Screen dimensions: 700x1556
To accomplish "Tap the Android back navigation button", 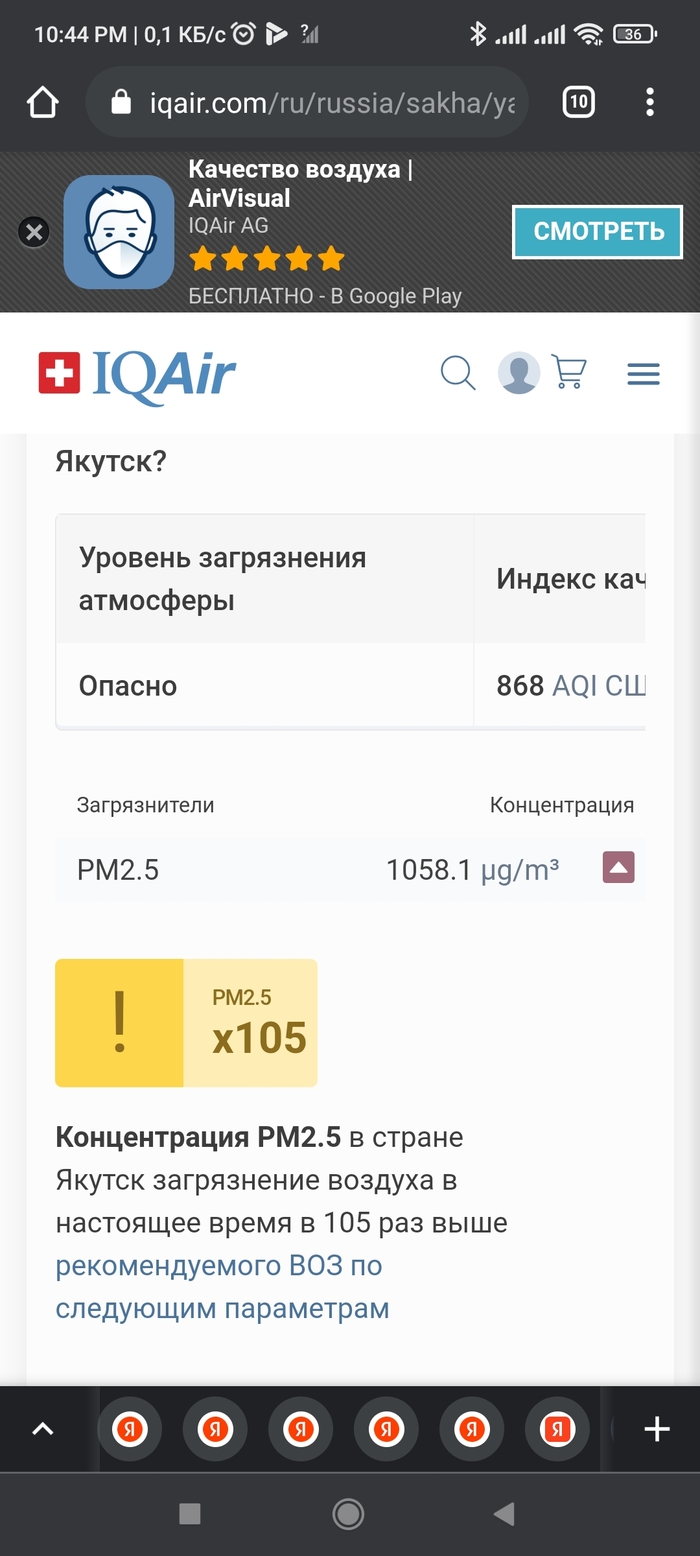I will [505, 1514].
